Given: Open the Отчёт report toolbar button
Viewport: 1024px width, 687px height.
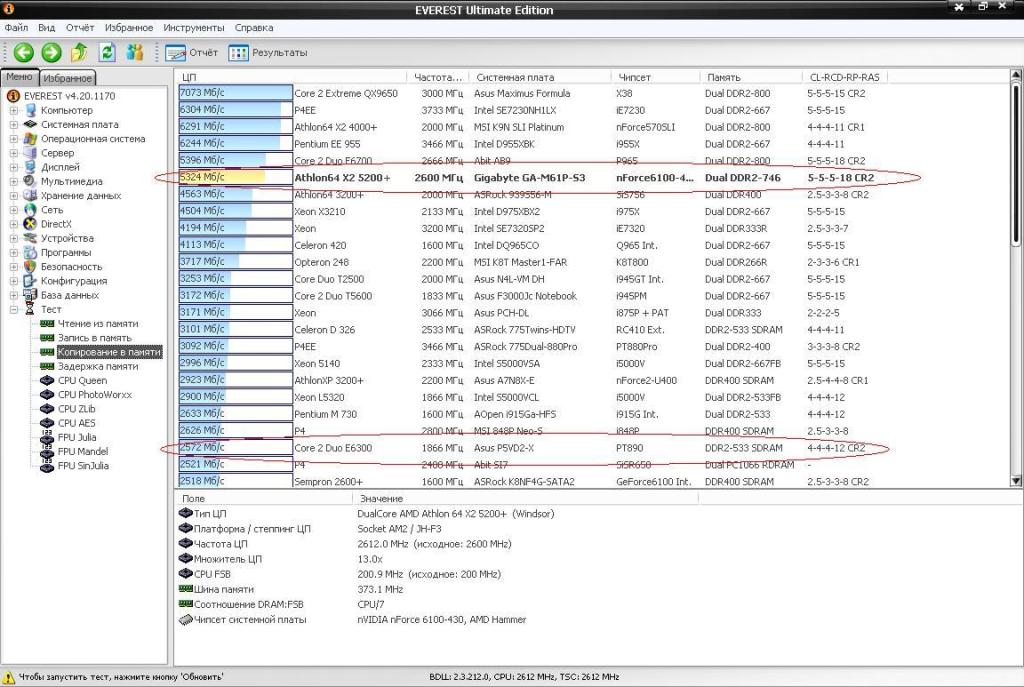Looking at the screenshot, I should (191, 53).
